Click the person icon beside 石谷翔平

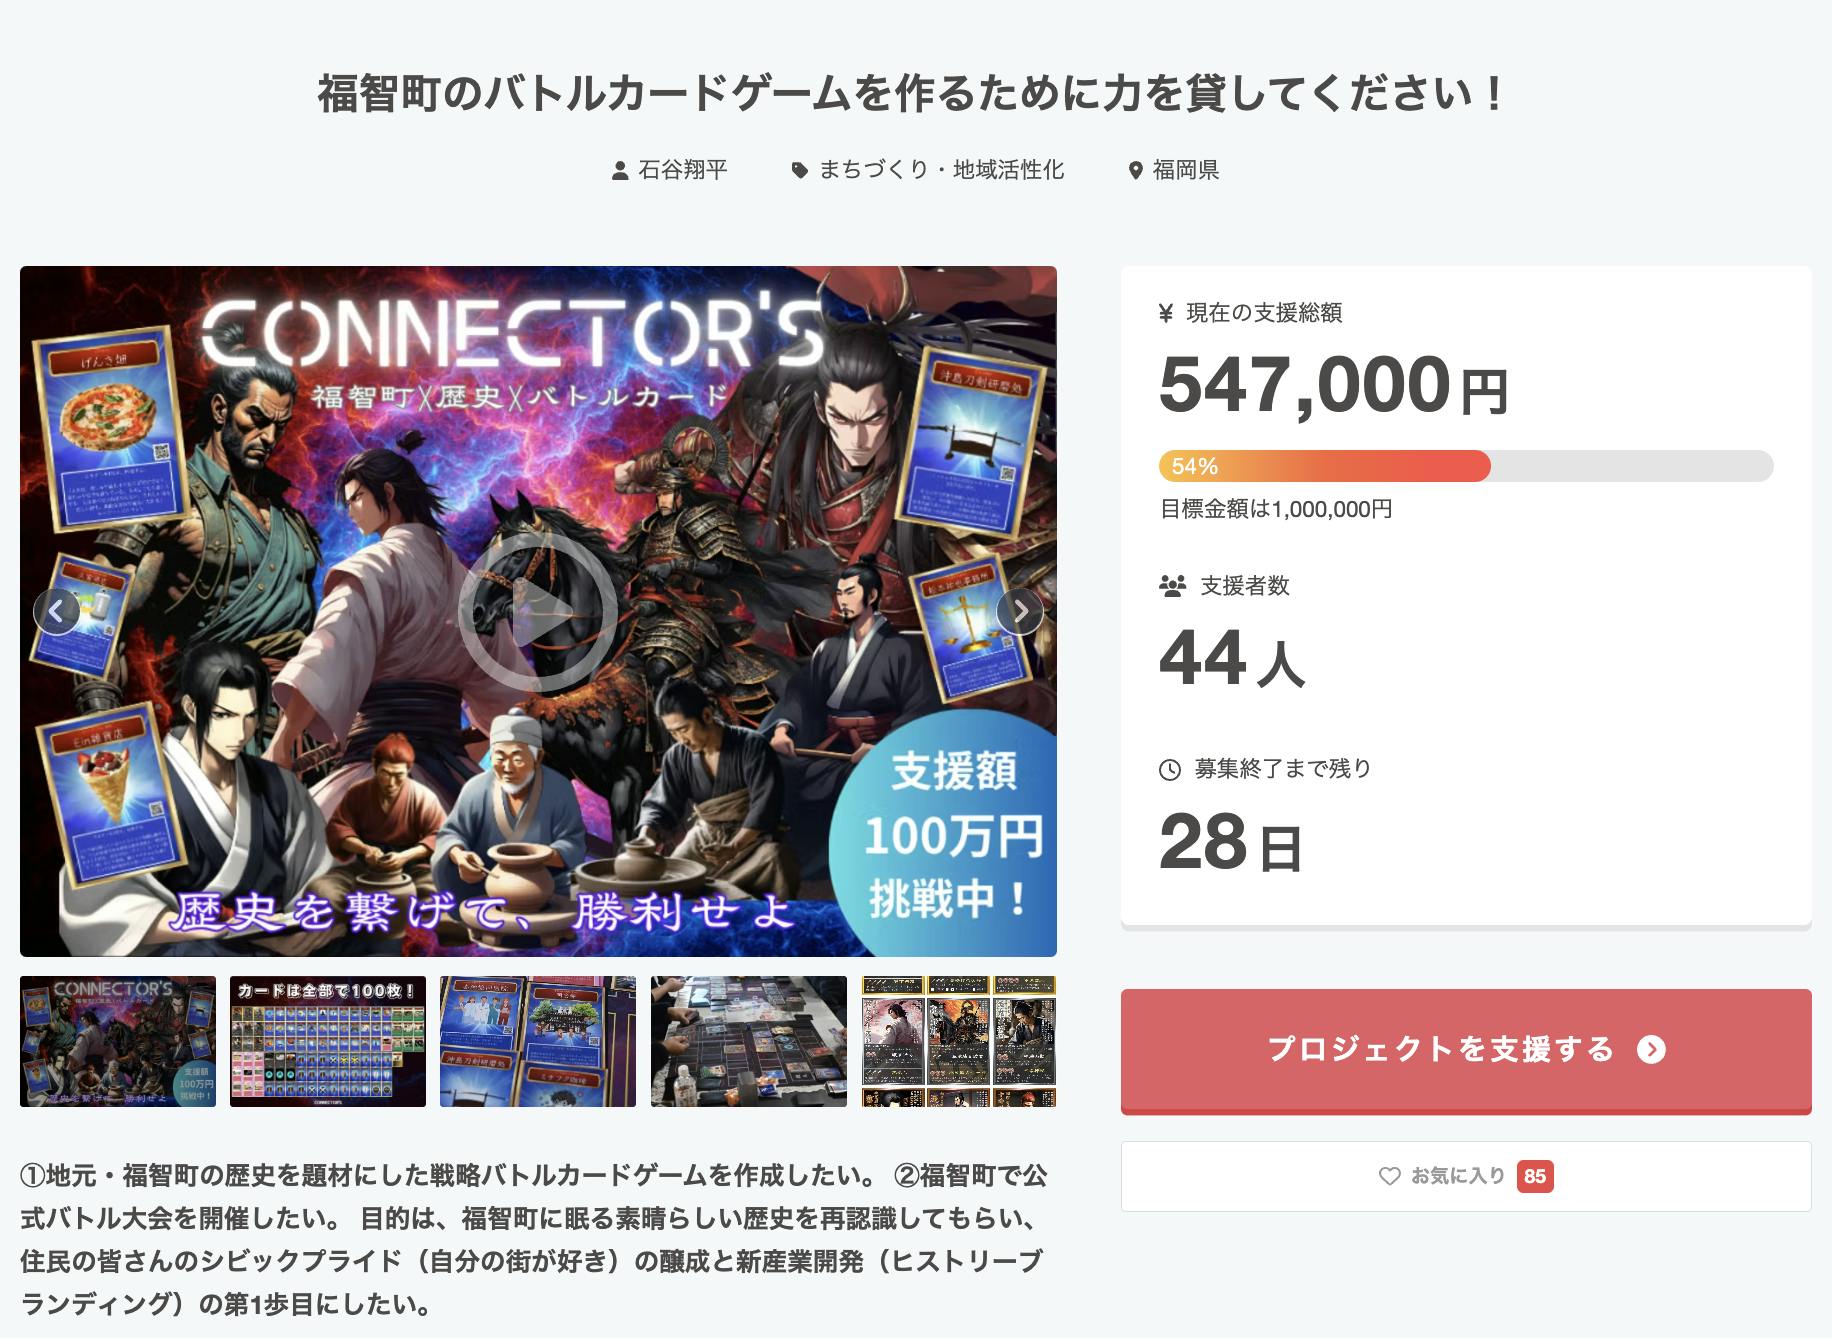pos(620,171)
